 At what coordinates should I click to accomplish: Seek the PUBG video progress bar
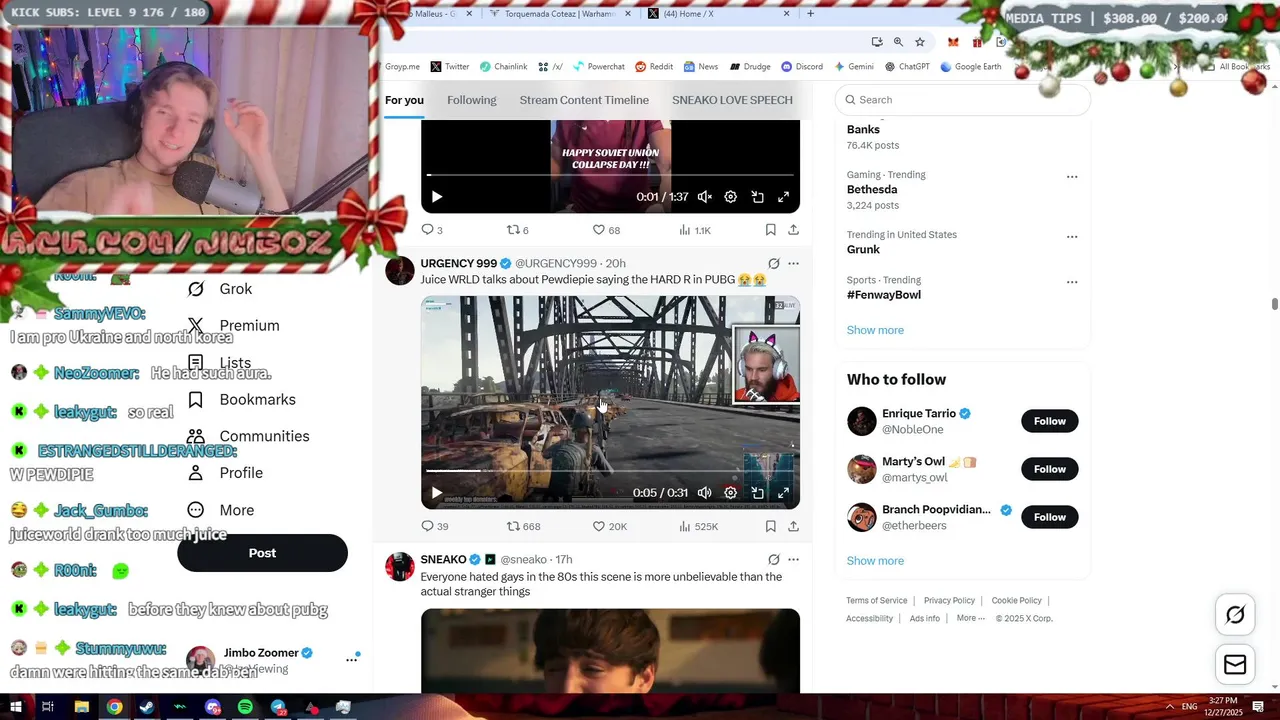tap(610, 471)
